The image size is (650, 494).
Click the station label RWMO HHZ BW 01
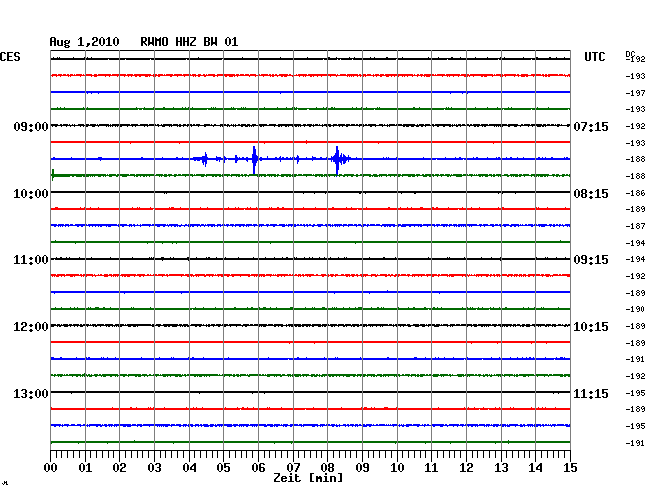(x=189, y=42)
